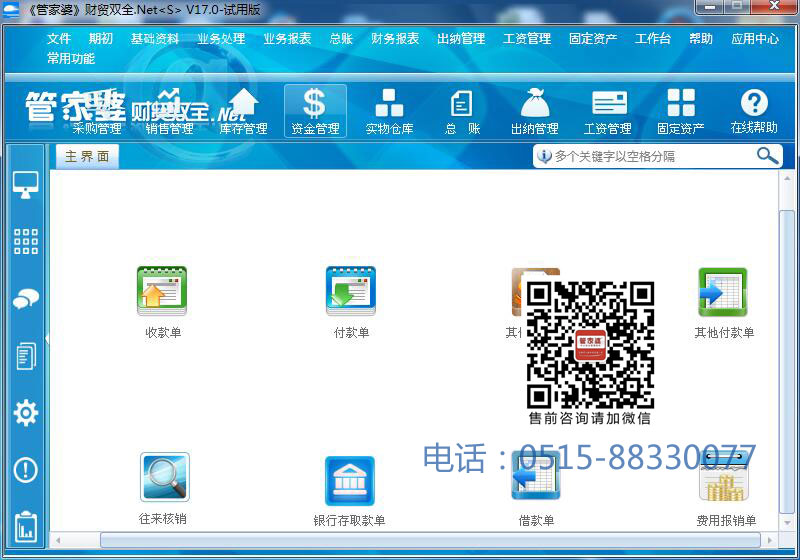Viewport: 800px width, 560px height.
Task: Open 固定资产 grid icon
Action: point(681,112)
